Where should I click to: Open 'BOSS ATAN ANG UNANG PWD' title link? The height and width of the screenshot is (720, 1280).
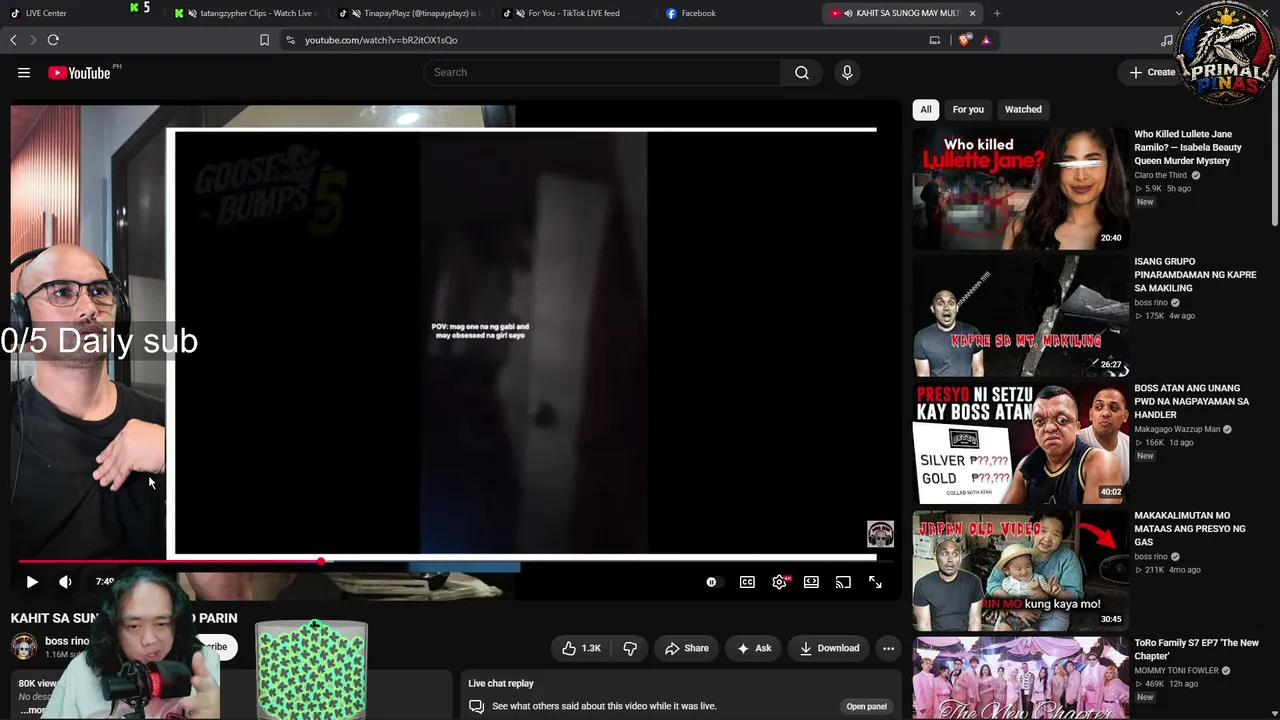pyautogui.click(x=1191, y=401)
